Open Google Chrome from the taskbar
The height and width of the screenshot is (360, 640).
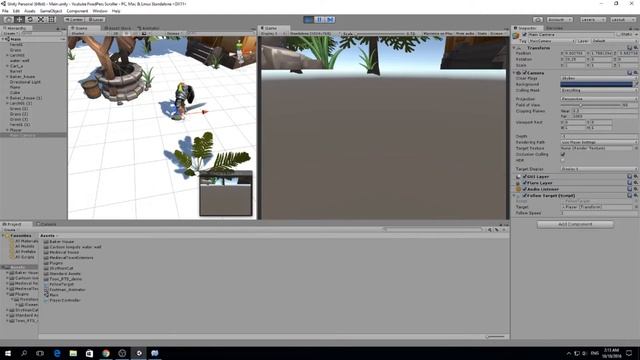point(106,353)
